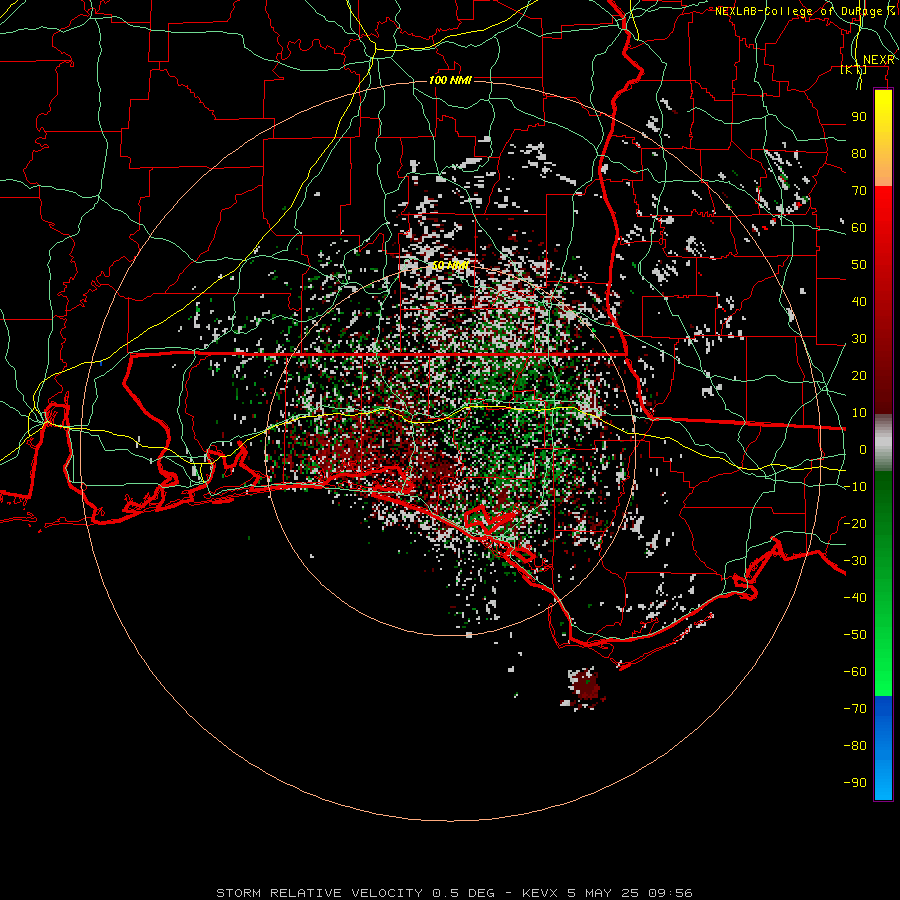The image size is (900, 900).
Task: Click the 70 value on velocity scale
Action: [859, 191]
